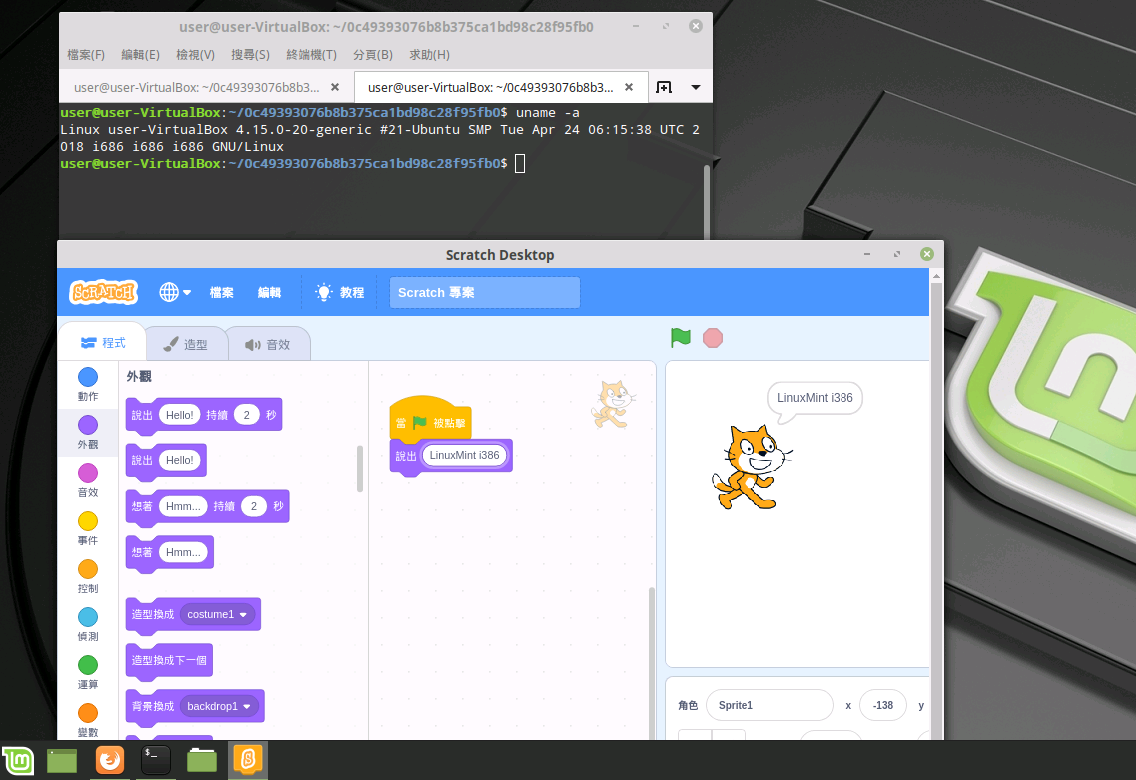Maximize the Scratch Desktop window
This screenshot has width=1136, height=780.
(897, 254)
